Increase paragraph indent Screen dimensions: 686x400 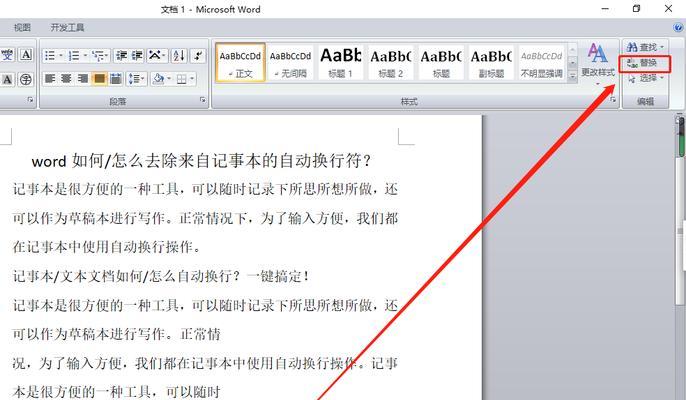137,55
